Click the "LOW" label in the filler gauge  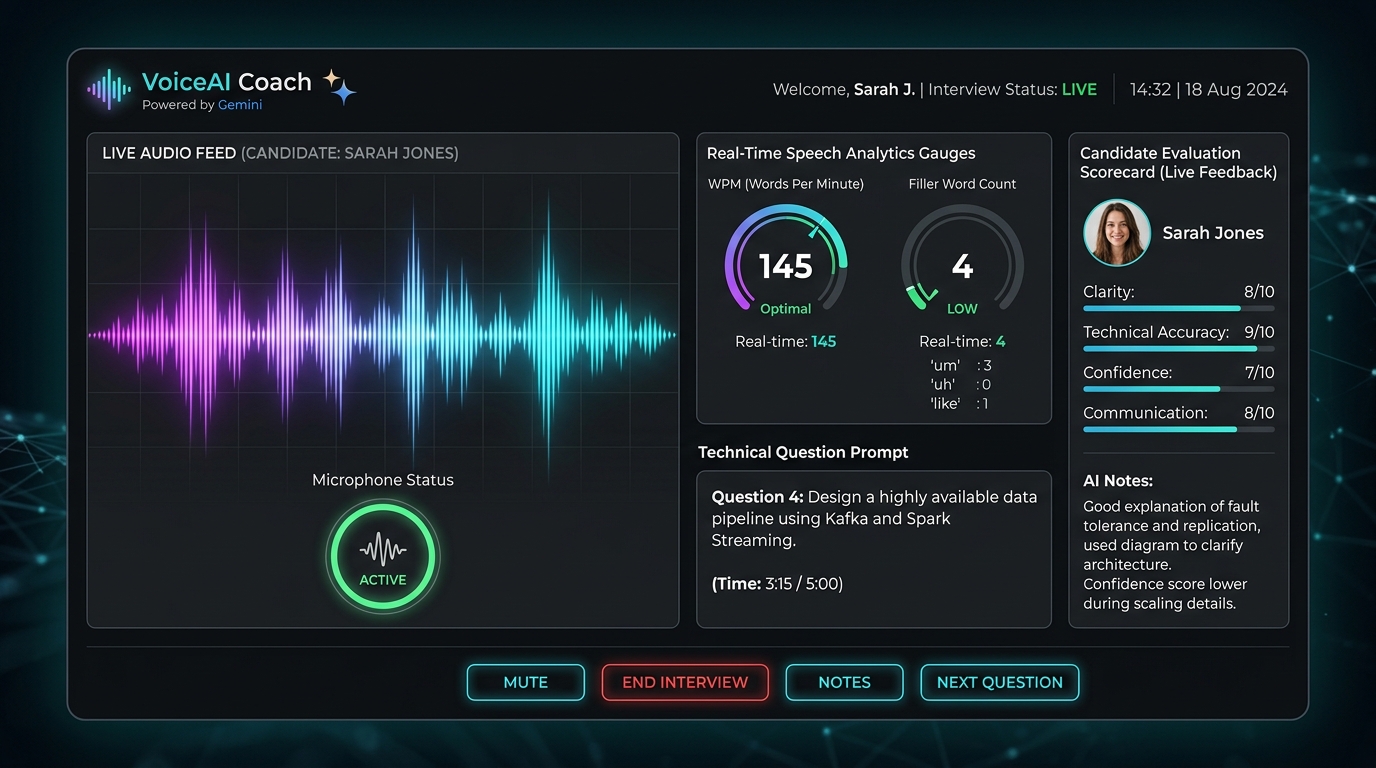(x=962, y=309)
